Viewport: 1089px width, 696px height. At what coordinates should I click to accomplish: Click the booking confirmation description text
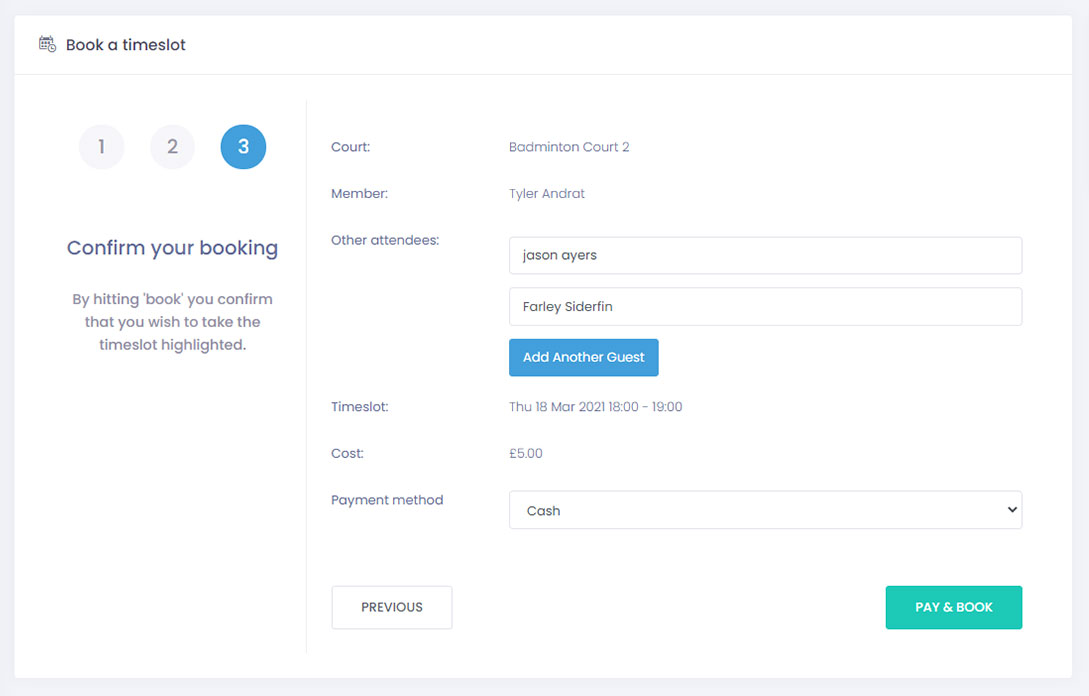pos(172,322)
